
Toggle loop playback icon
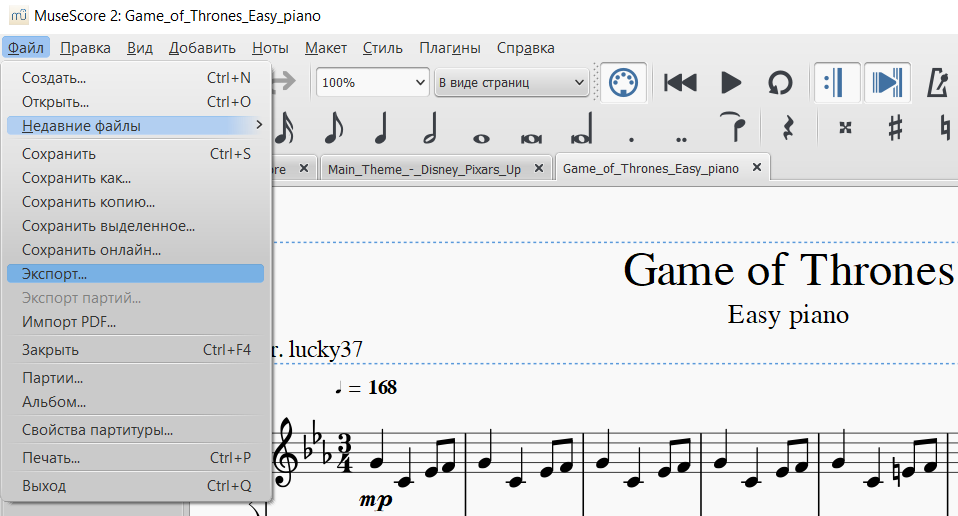click(780, 82)
